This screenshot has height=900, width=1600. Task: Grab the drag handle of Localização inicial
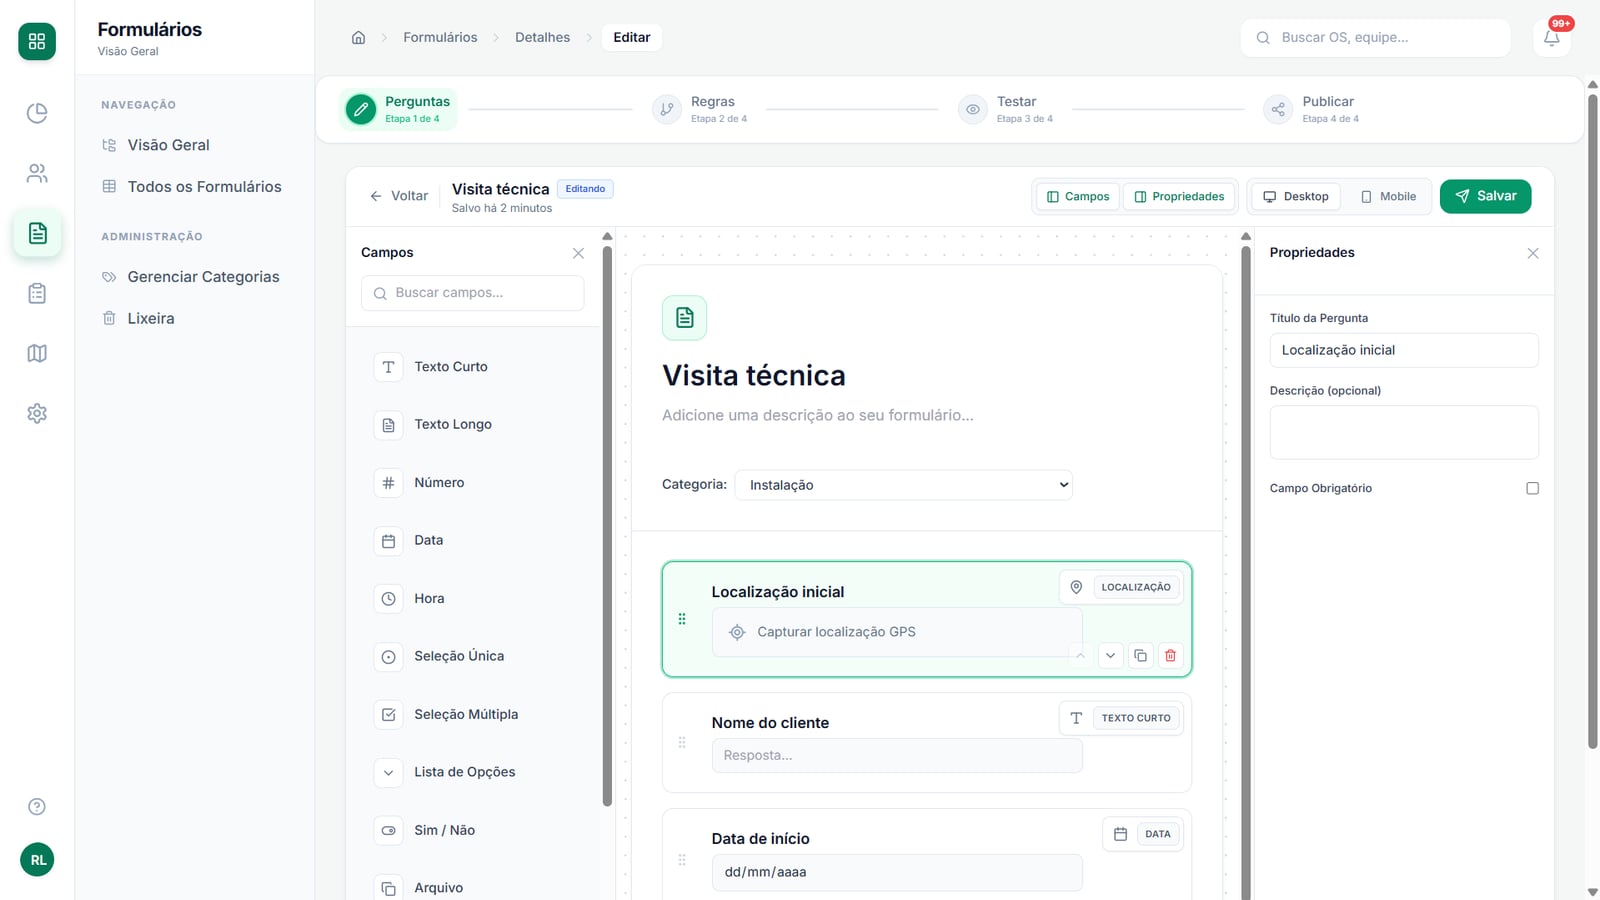pos(682,619)
